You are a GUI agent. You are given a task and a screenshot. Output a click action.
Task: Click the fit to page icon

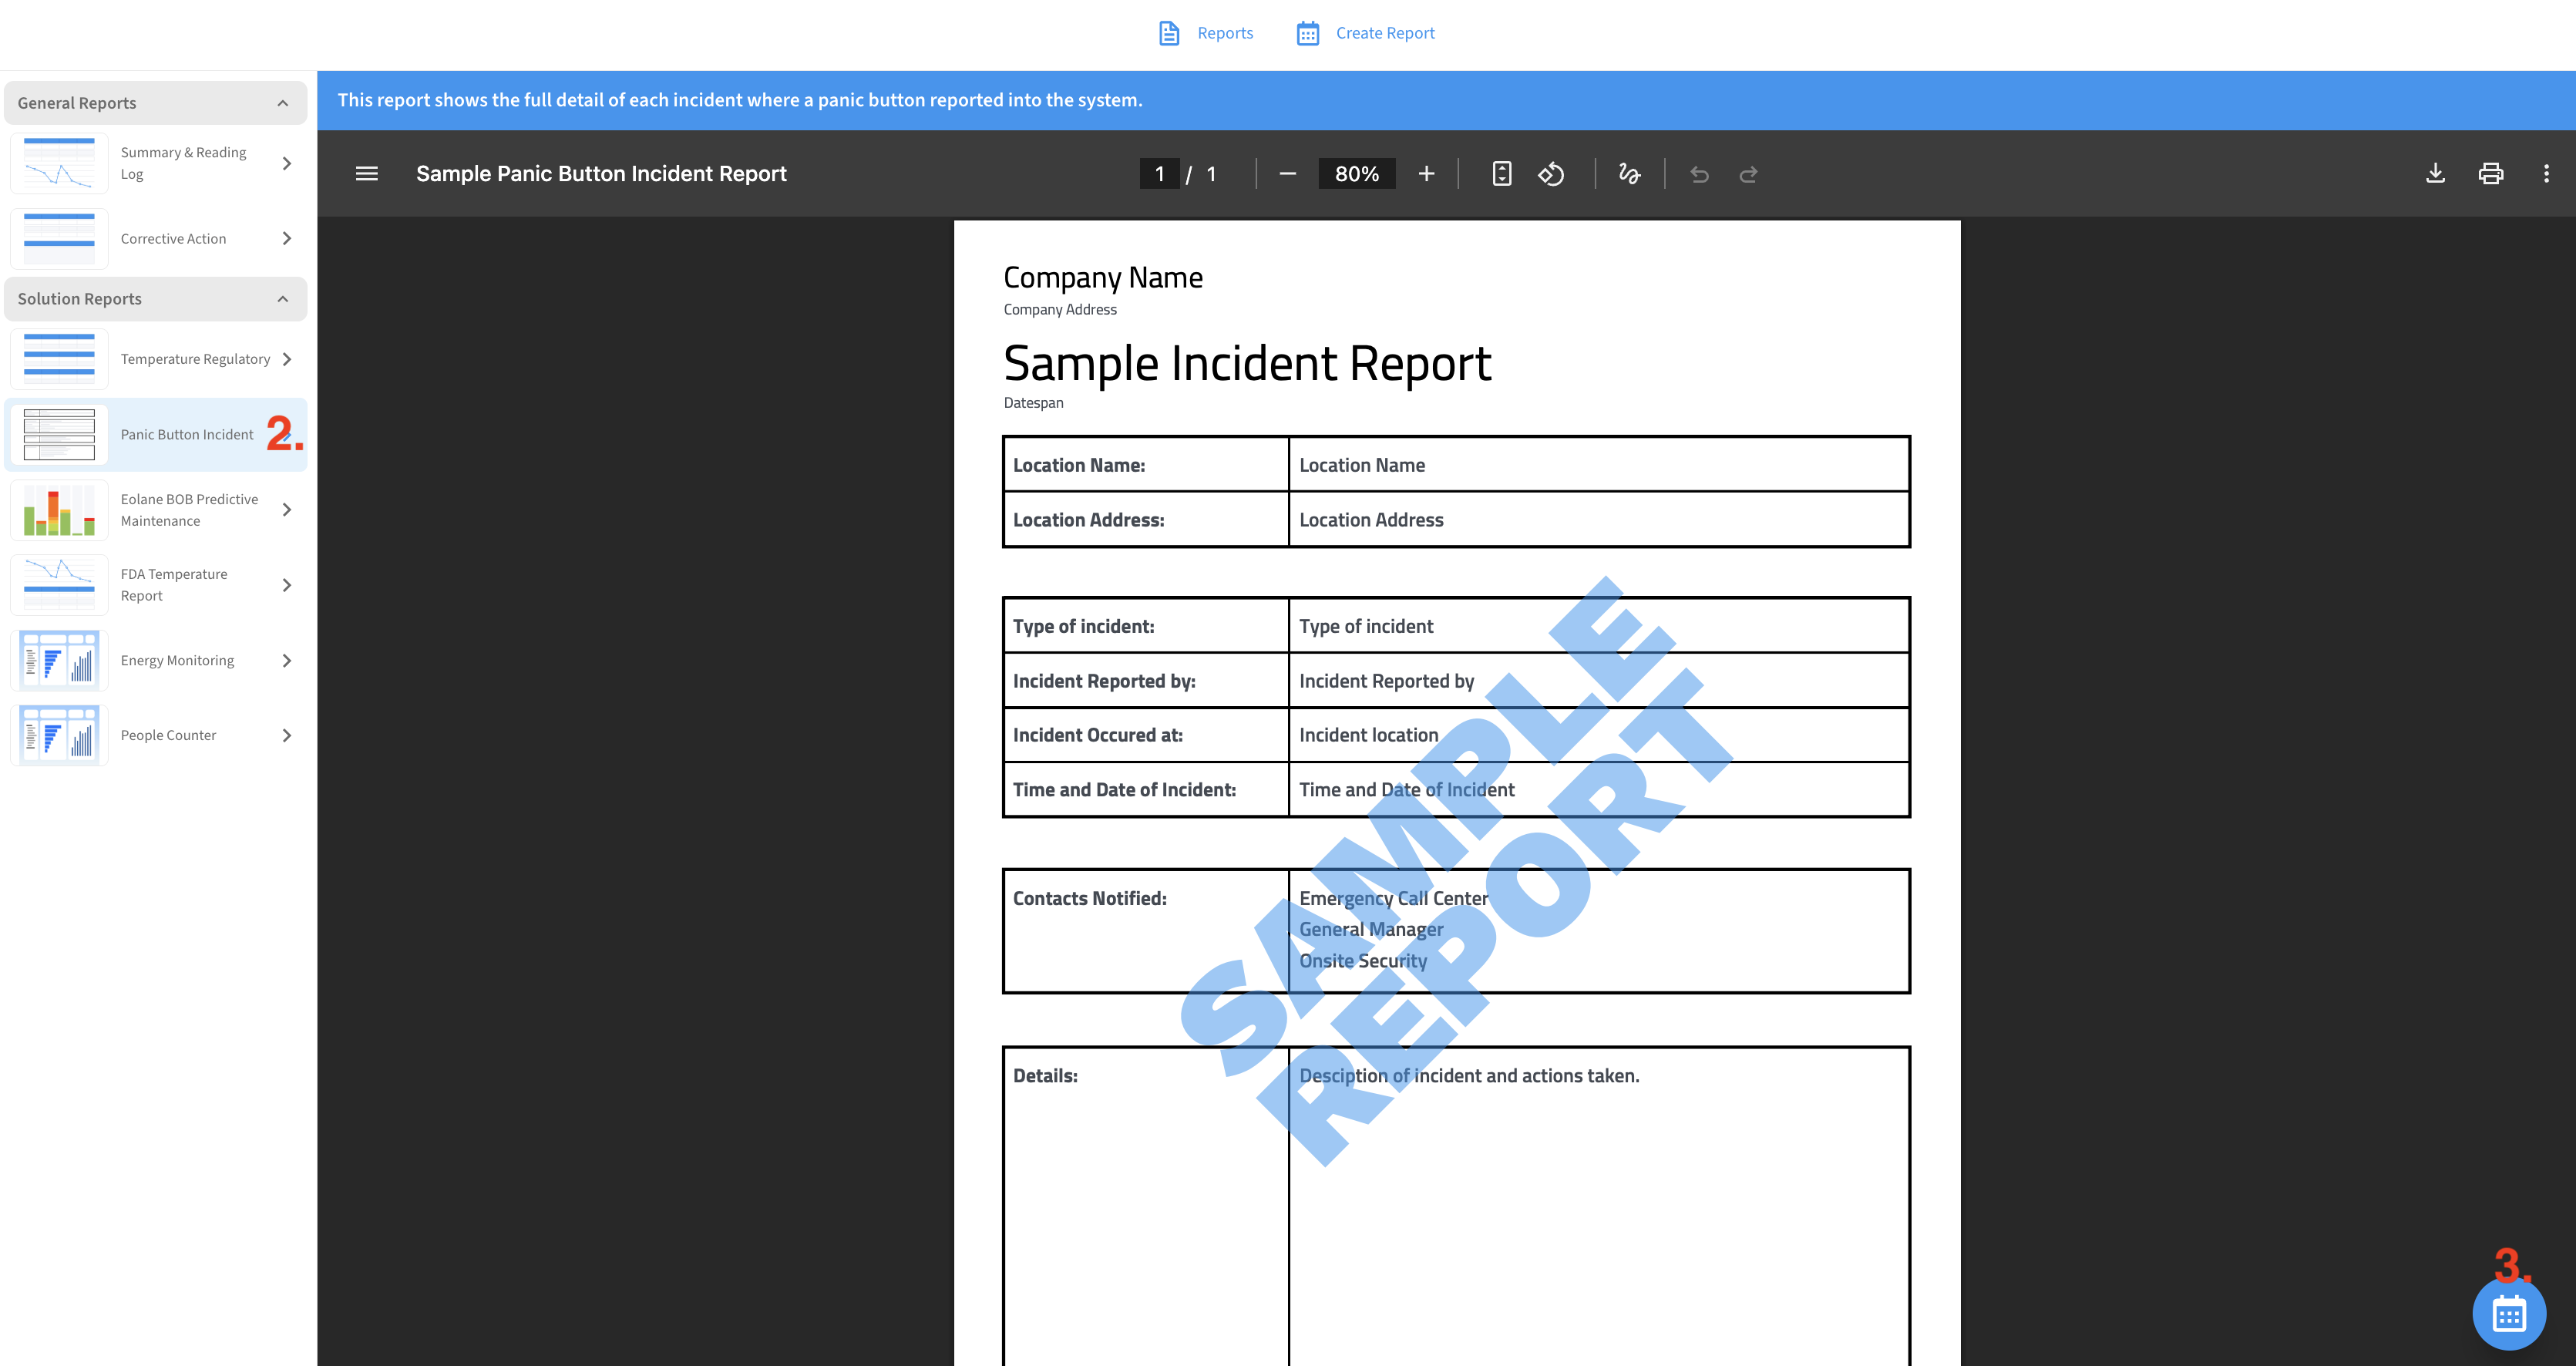click(x=1501, y=174)
